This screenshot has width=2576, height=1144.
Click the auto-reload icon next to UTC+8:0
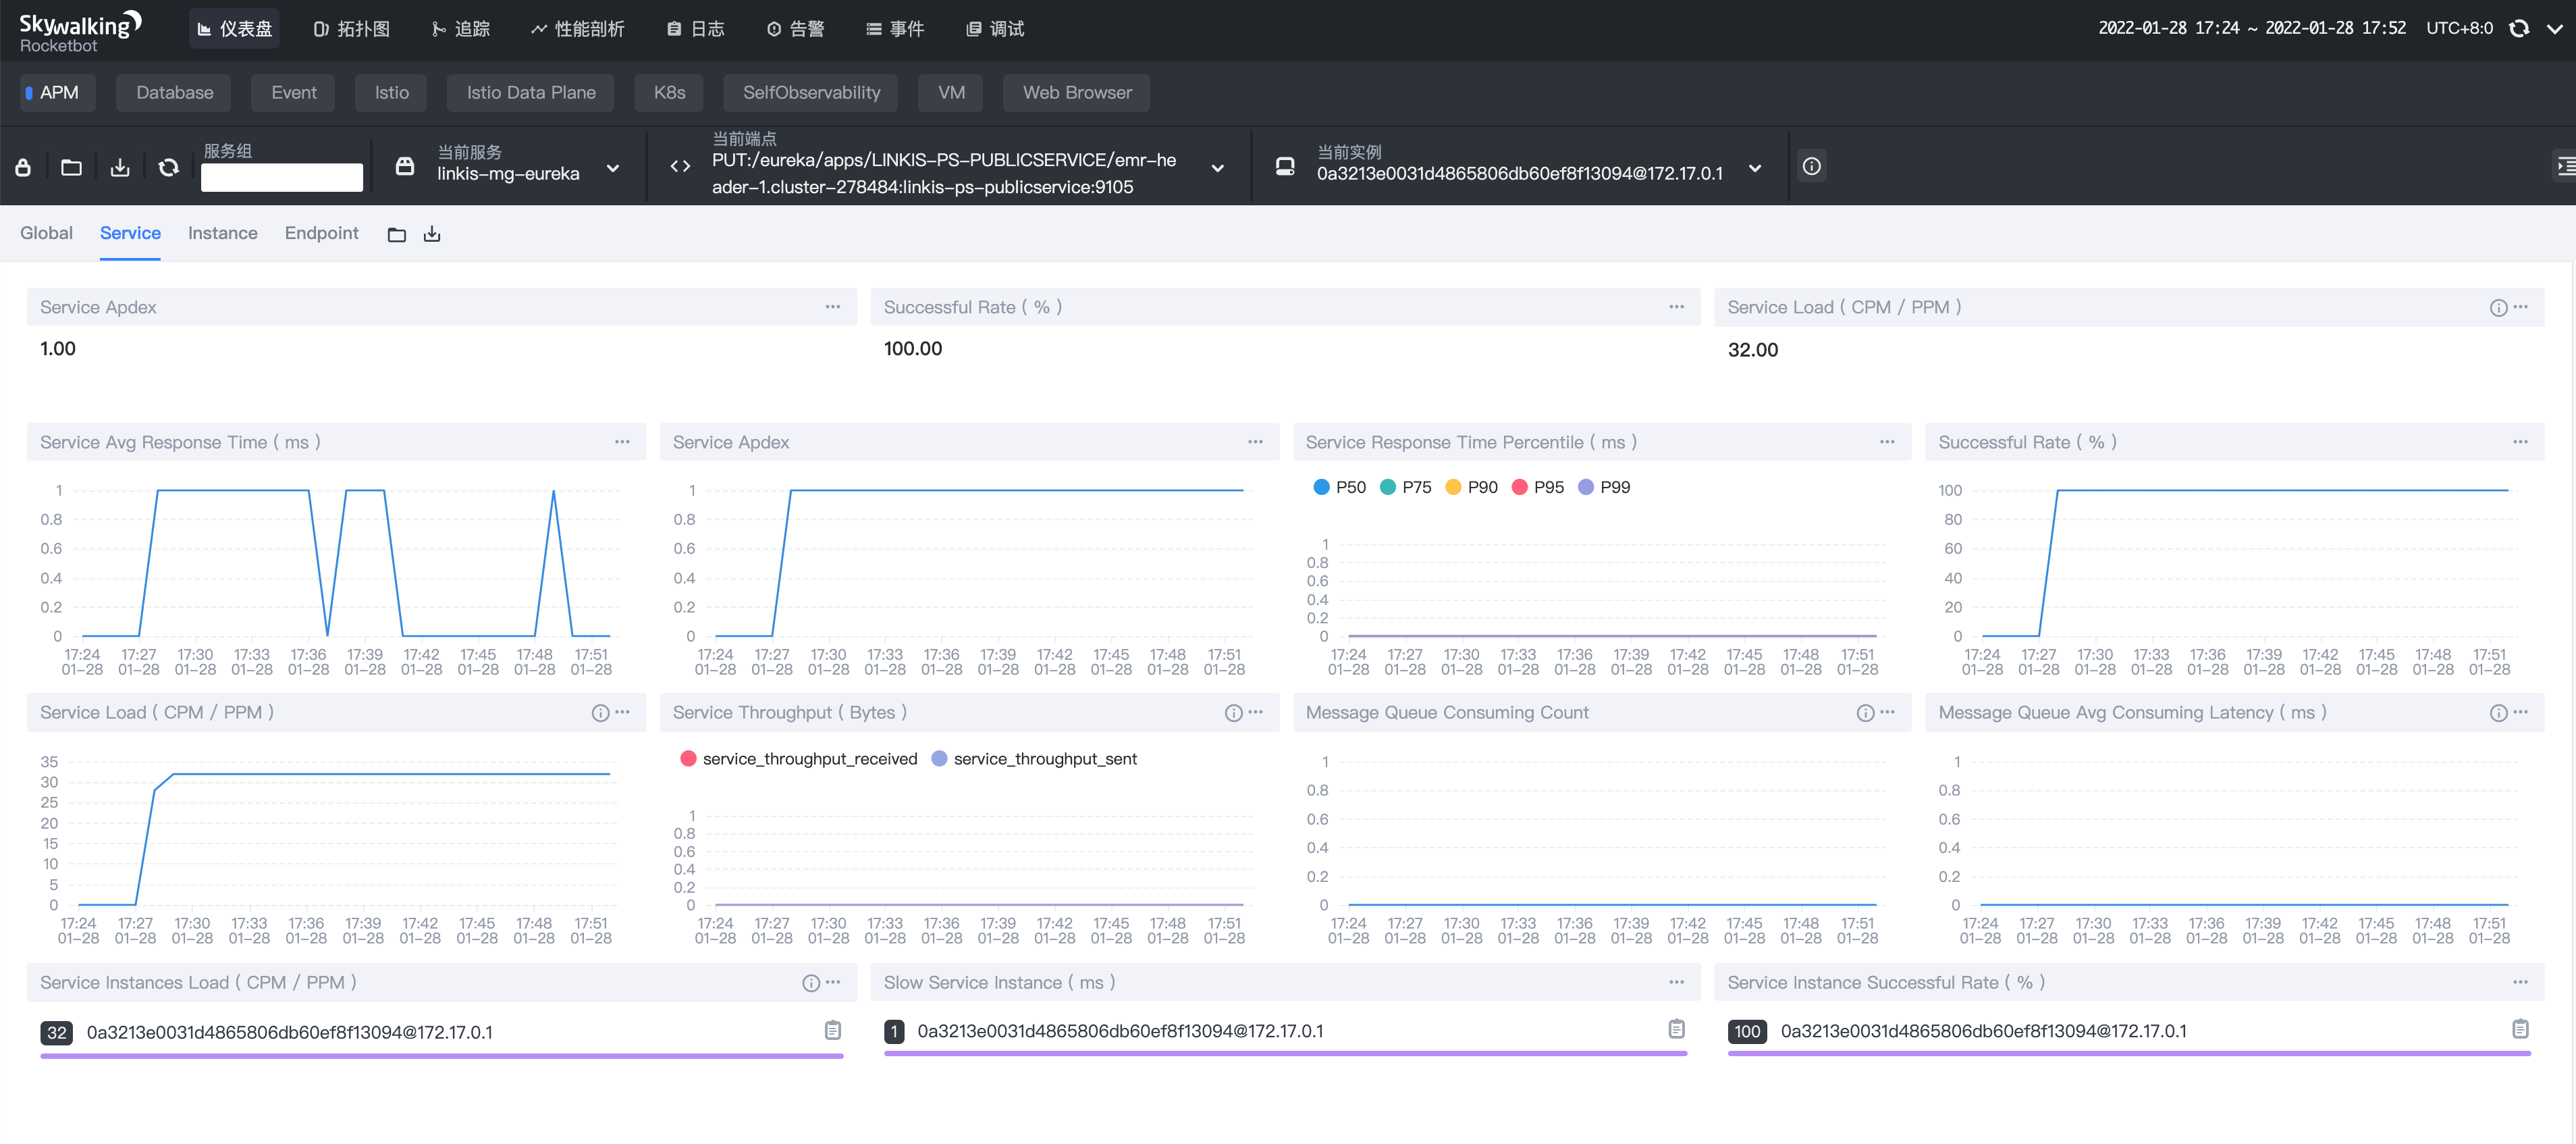2519,28
